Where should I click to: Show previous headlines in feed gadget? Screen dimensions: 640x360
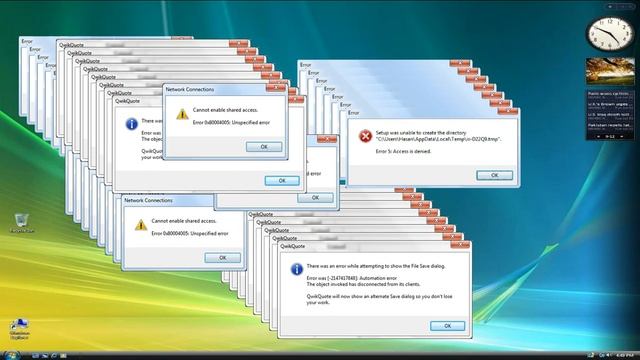click(x=598, y=136)
